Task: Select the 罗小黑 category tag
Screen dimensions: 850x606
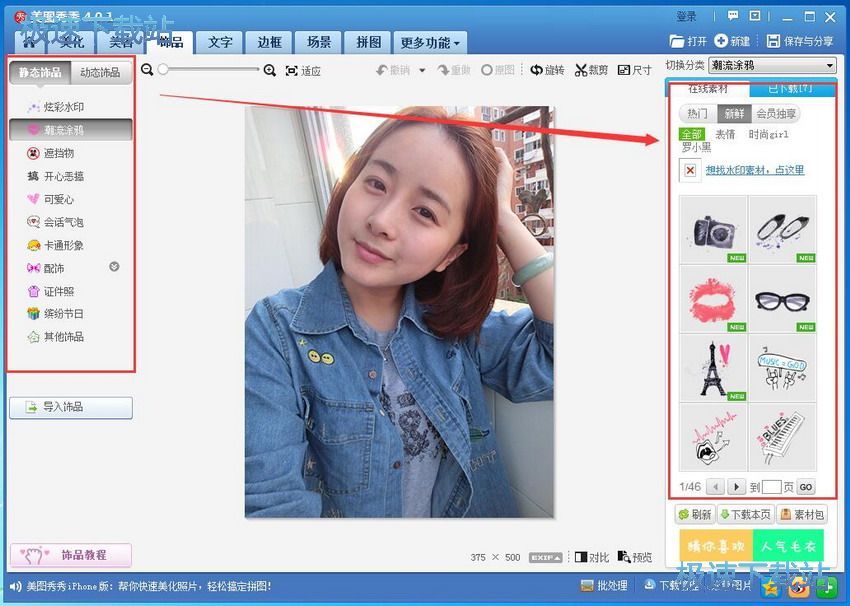Action: pos(697,147)
